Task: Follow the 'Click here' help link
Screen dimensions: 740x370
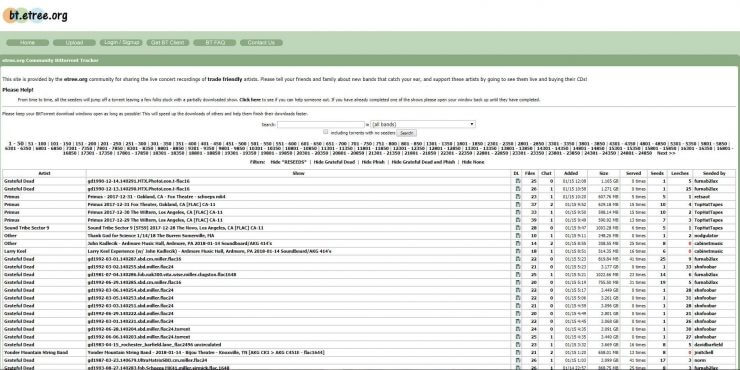Action: [x=250, y=100]
